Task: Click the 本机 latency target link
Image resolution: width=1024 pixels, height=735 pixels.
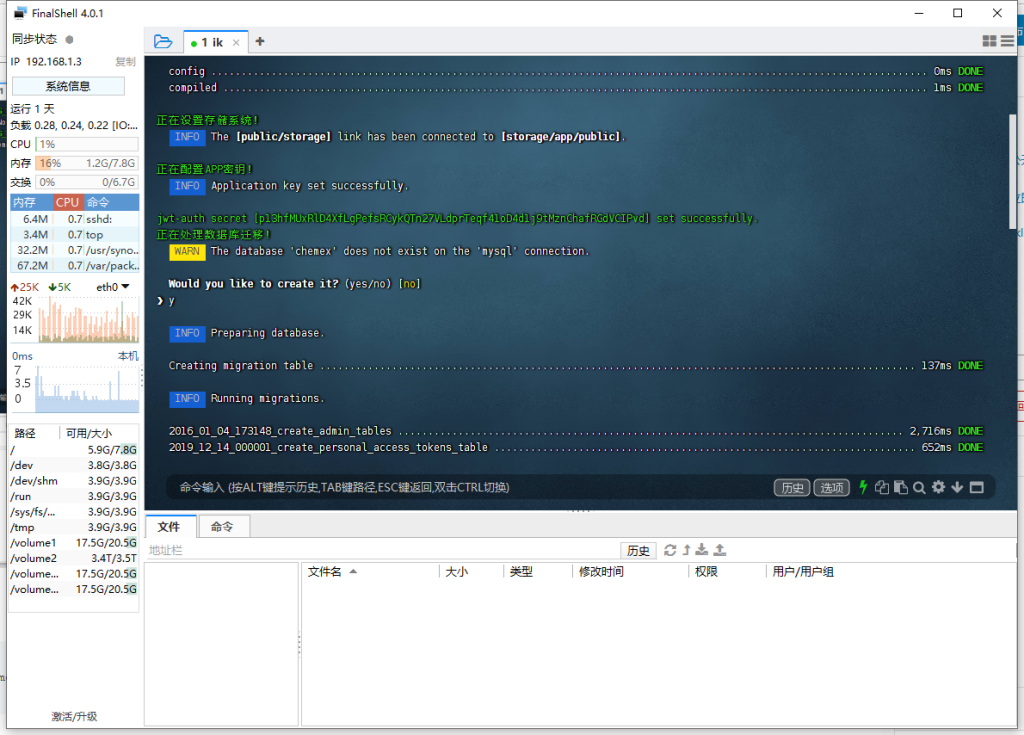Action: tap(128, 356)
